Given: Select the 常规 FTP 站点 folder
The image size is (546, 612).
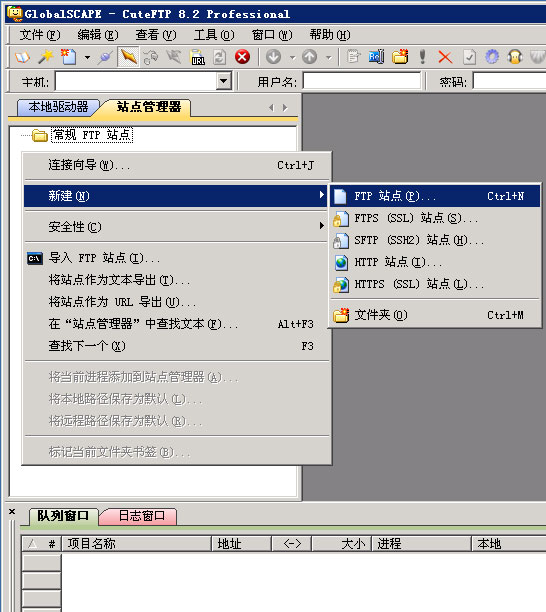Looking at the screenshot, I should (92, 135).
